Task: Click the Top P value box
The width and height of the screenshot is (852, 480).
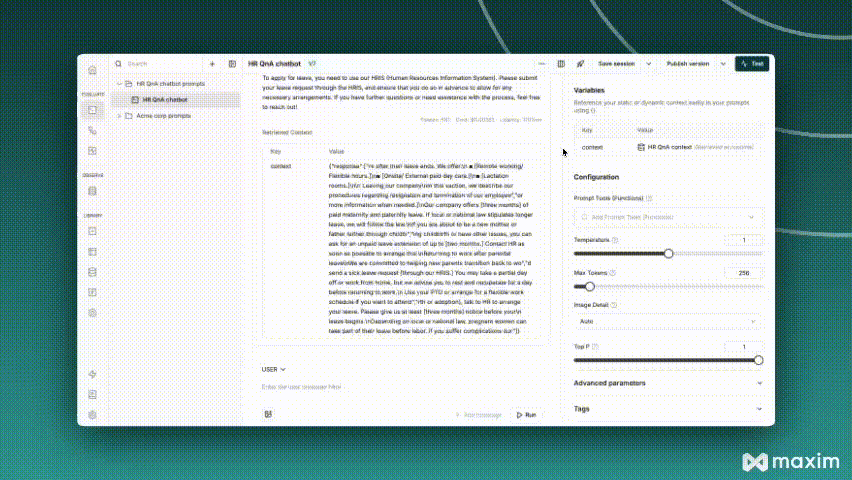Action: 743,346
